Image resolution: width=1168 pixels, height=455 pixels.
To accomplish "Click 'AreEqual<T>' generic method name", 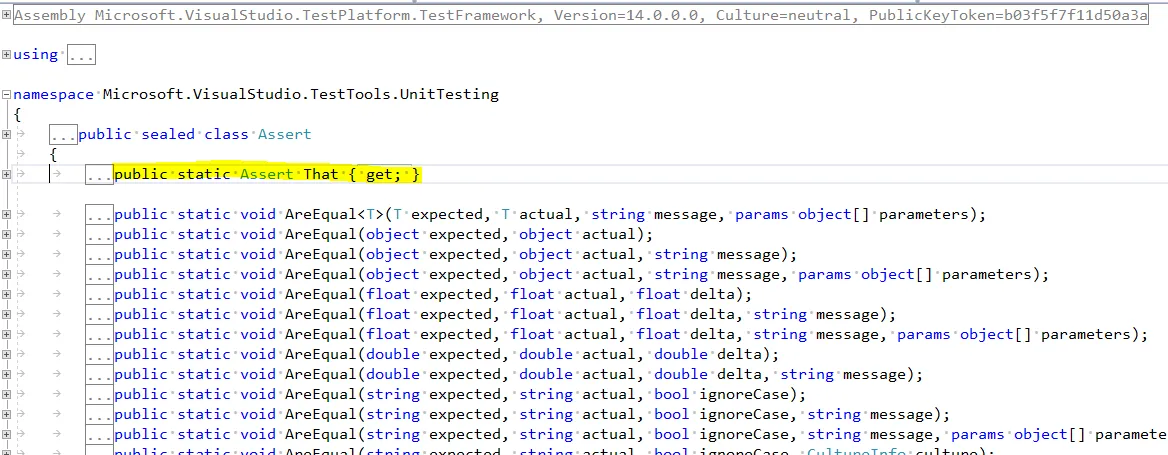I will 334,214.
